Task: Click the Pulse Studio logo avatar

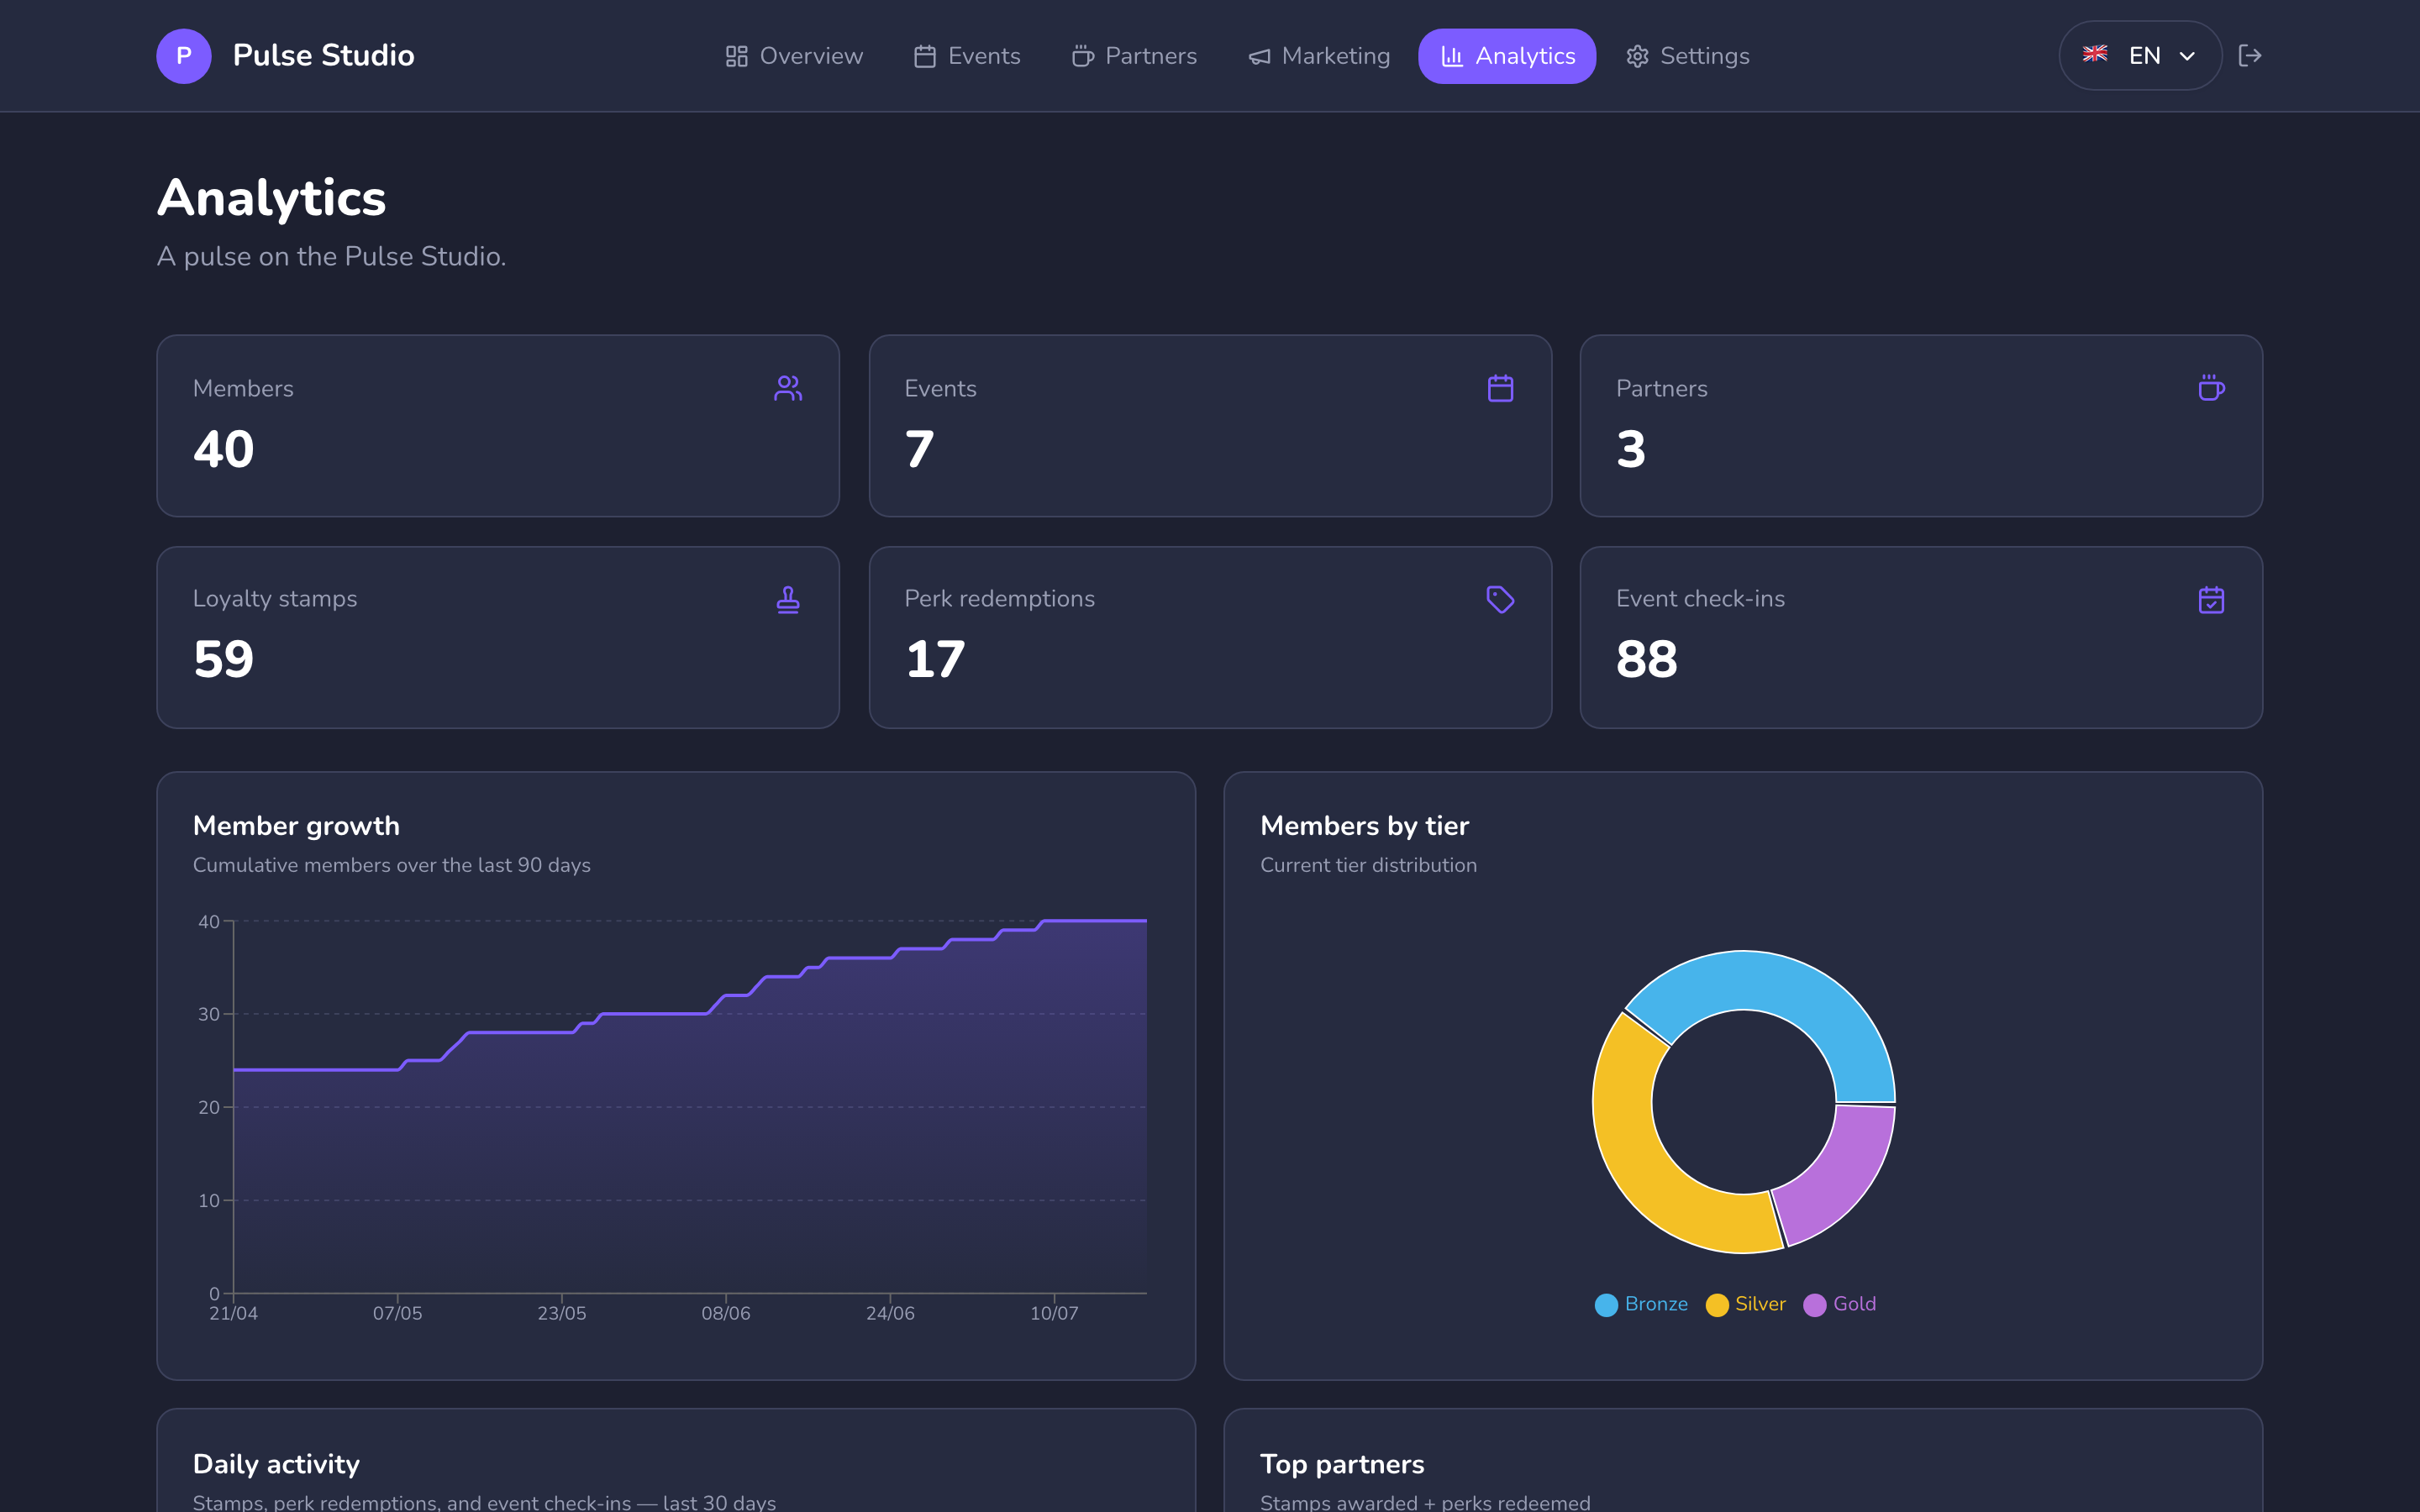Action: 184,56
